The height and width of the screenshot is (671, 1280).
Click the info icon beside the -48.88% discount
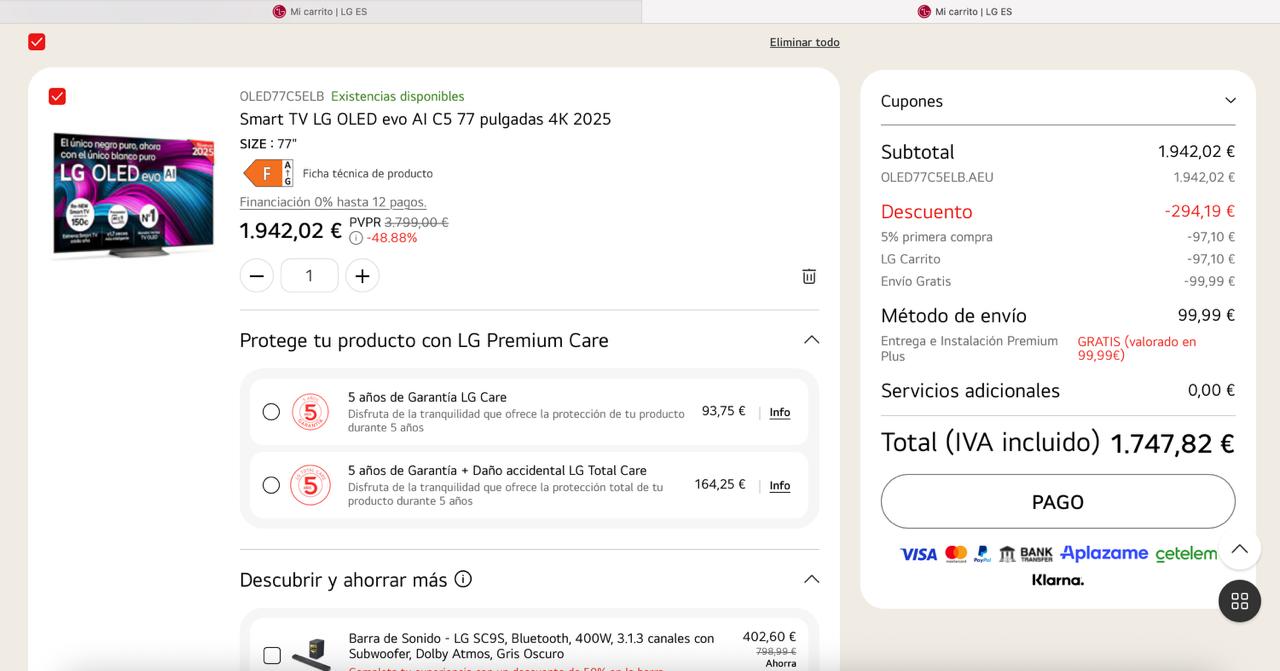coord(356,238)
